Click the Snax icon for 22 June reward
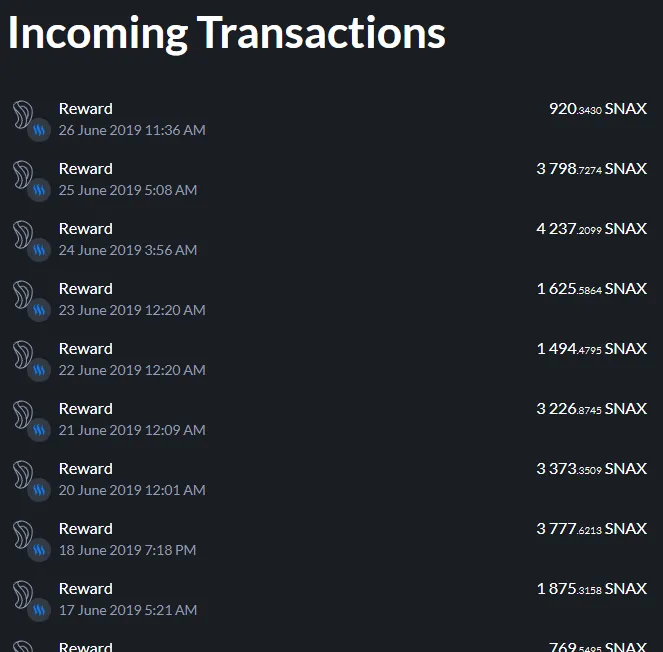This screenshot has height=652, width=663. pyautogui.click(x=24, y=356)
